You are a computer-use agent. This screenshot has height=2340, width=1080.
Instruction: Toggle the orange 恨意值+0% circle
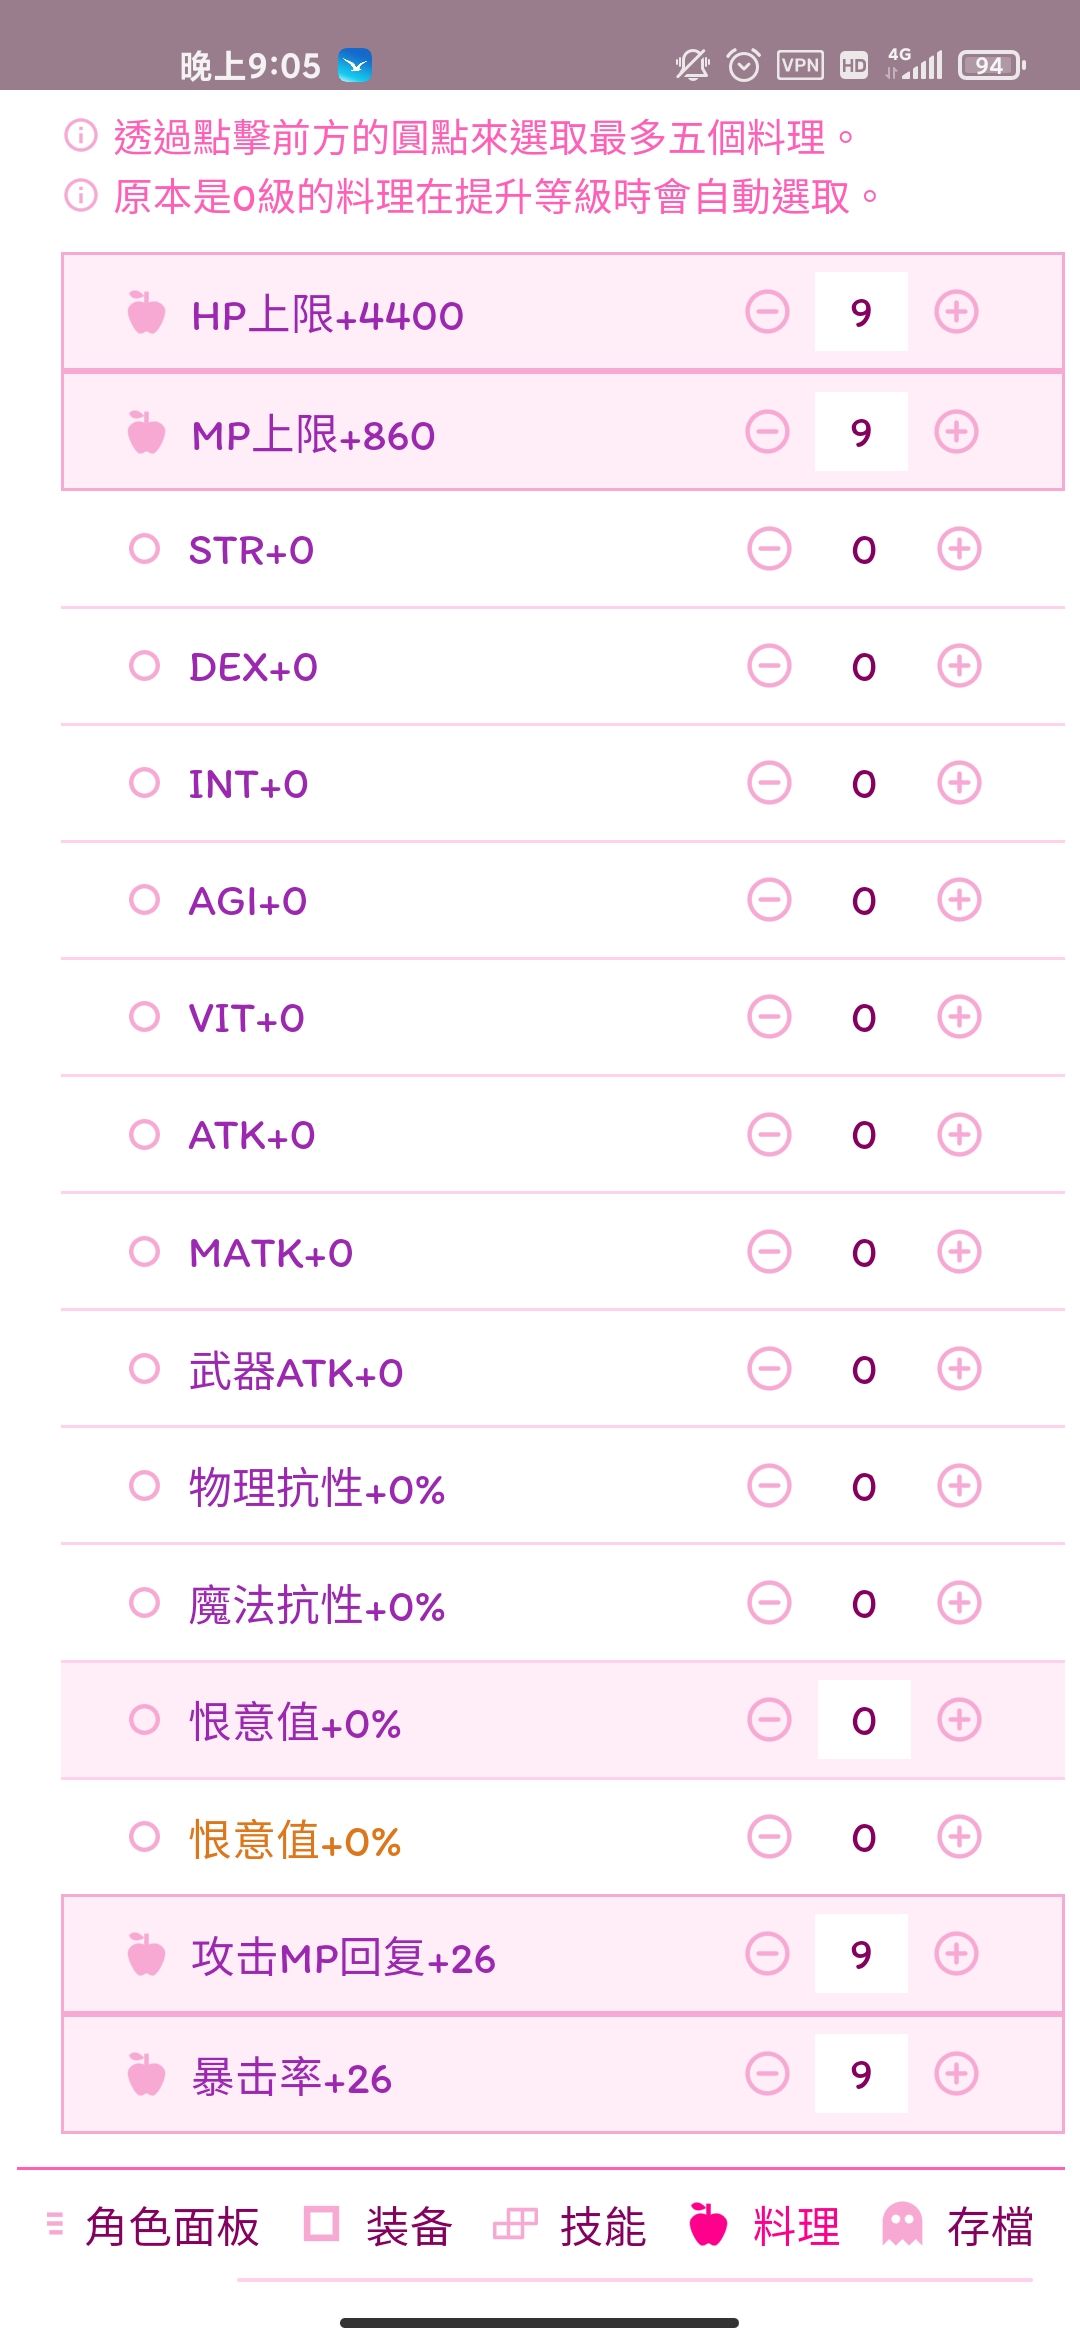(145, 1837)
